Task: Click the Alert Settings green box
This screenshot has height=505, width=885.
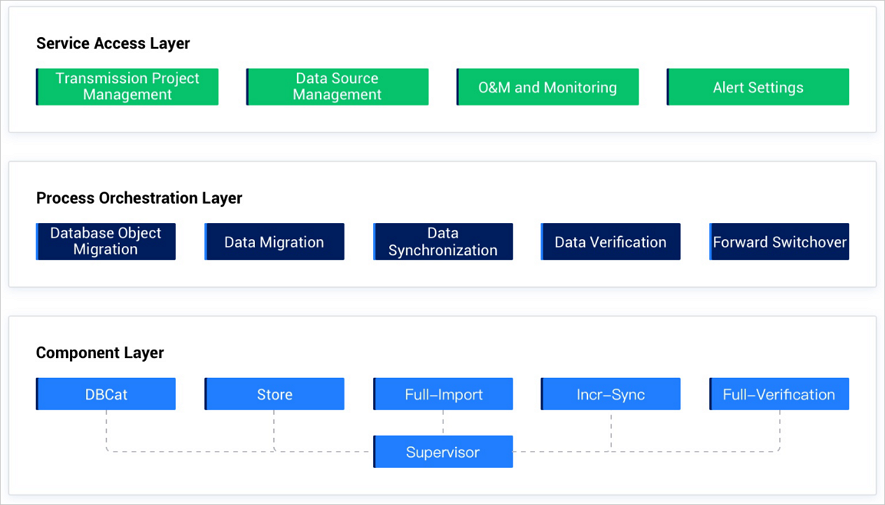Action: [758, 87]
